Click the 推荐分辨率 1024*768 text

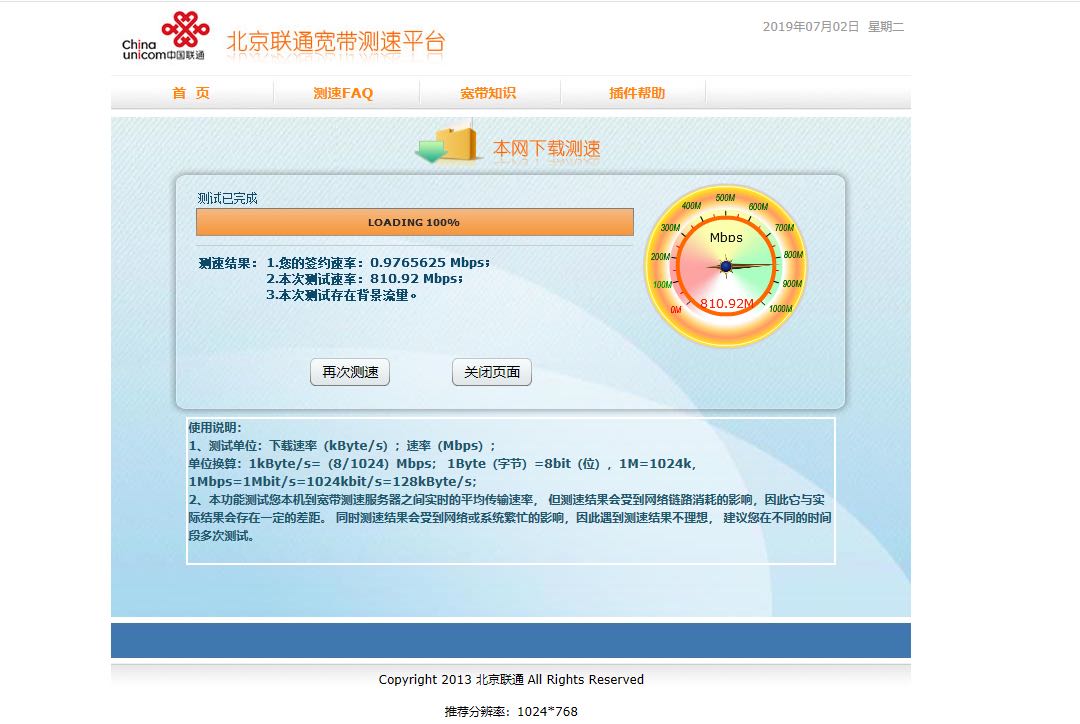(x=511, y=712)
